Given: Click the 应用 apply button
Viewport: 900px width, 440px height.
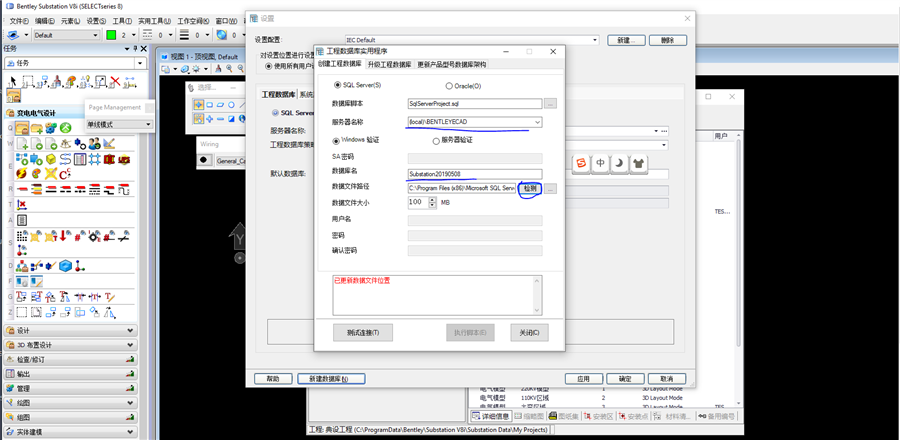Looking at the screenshot, I should click(x=584, y=379).
